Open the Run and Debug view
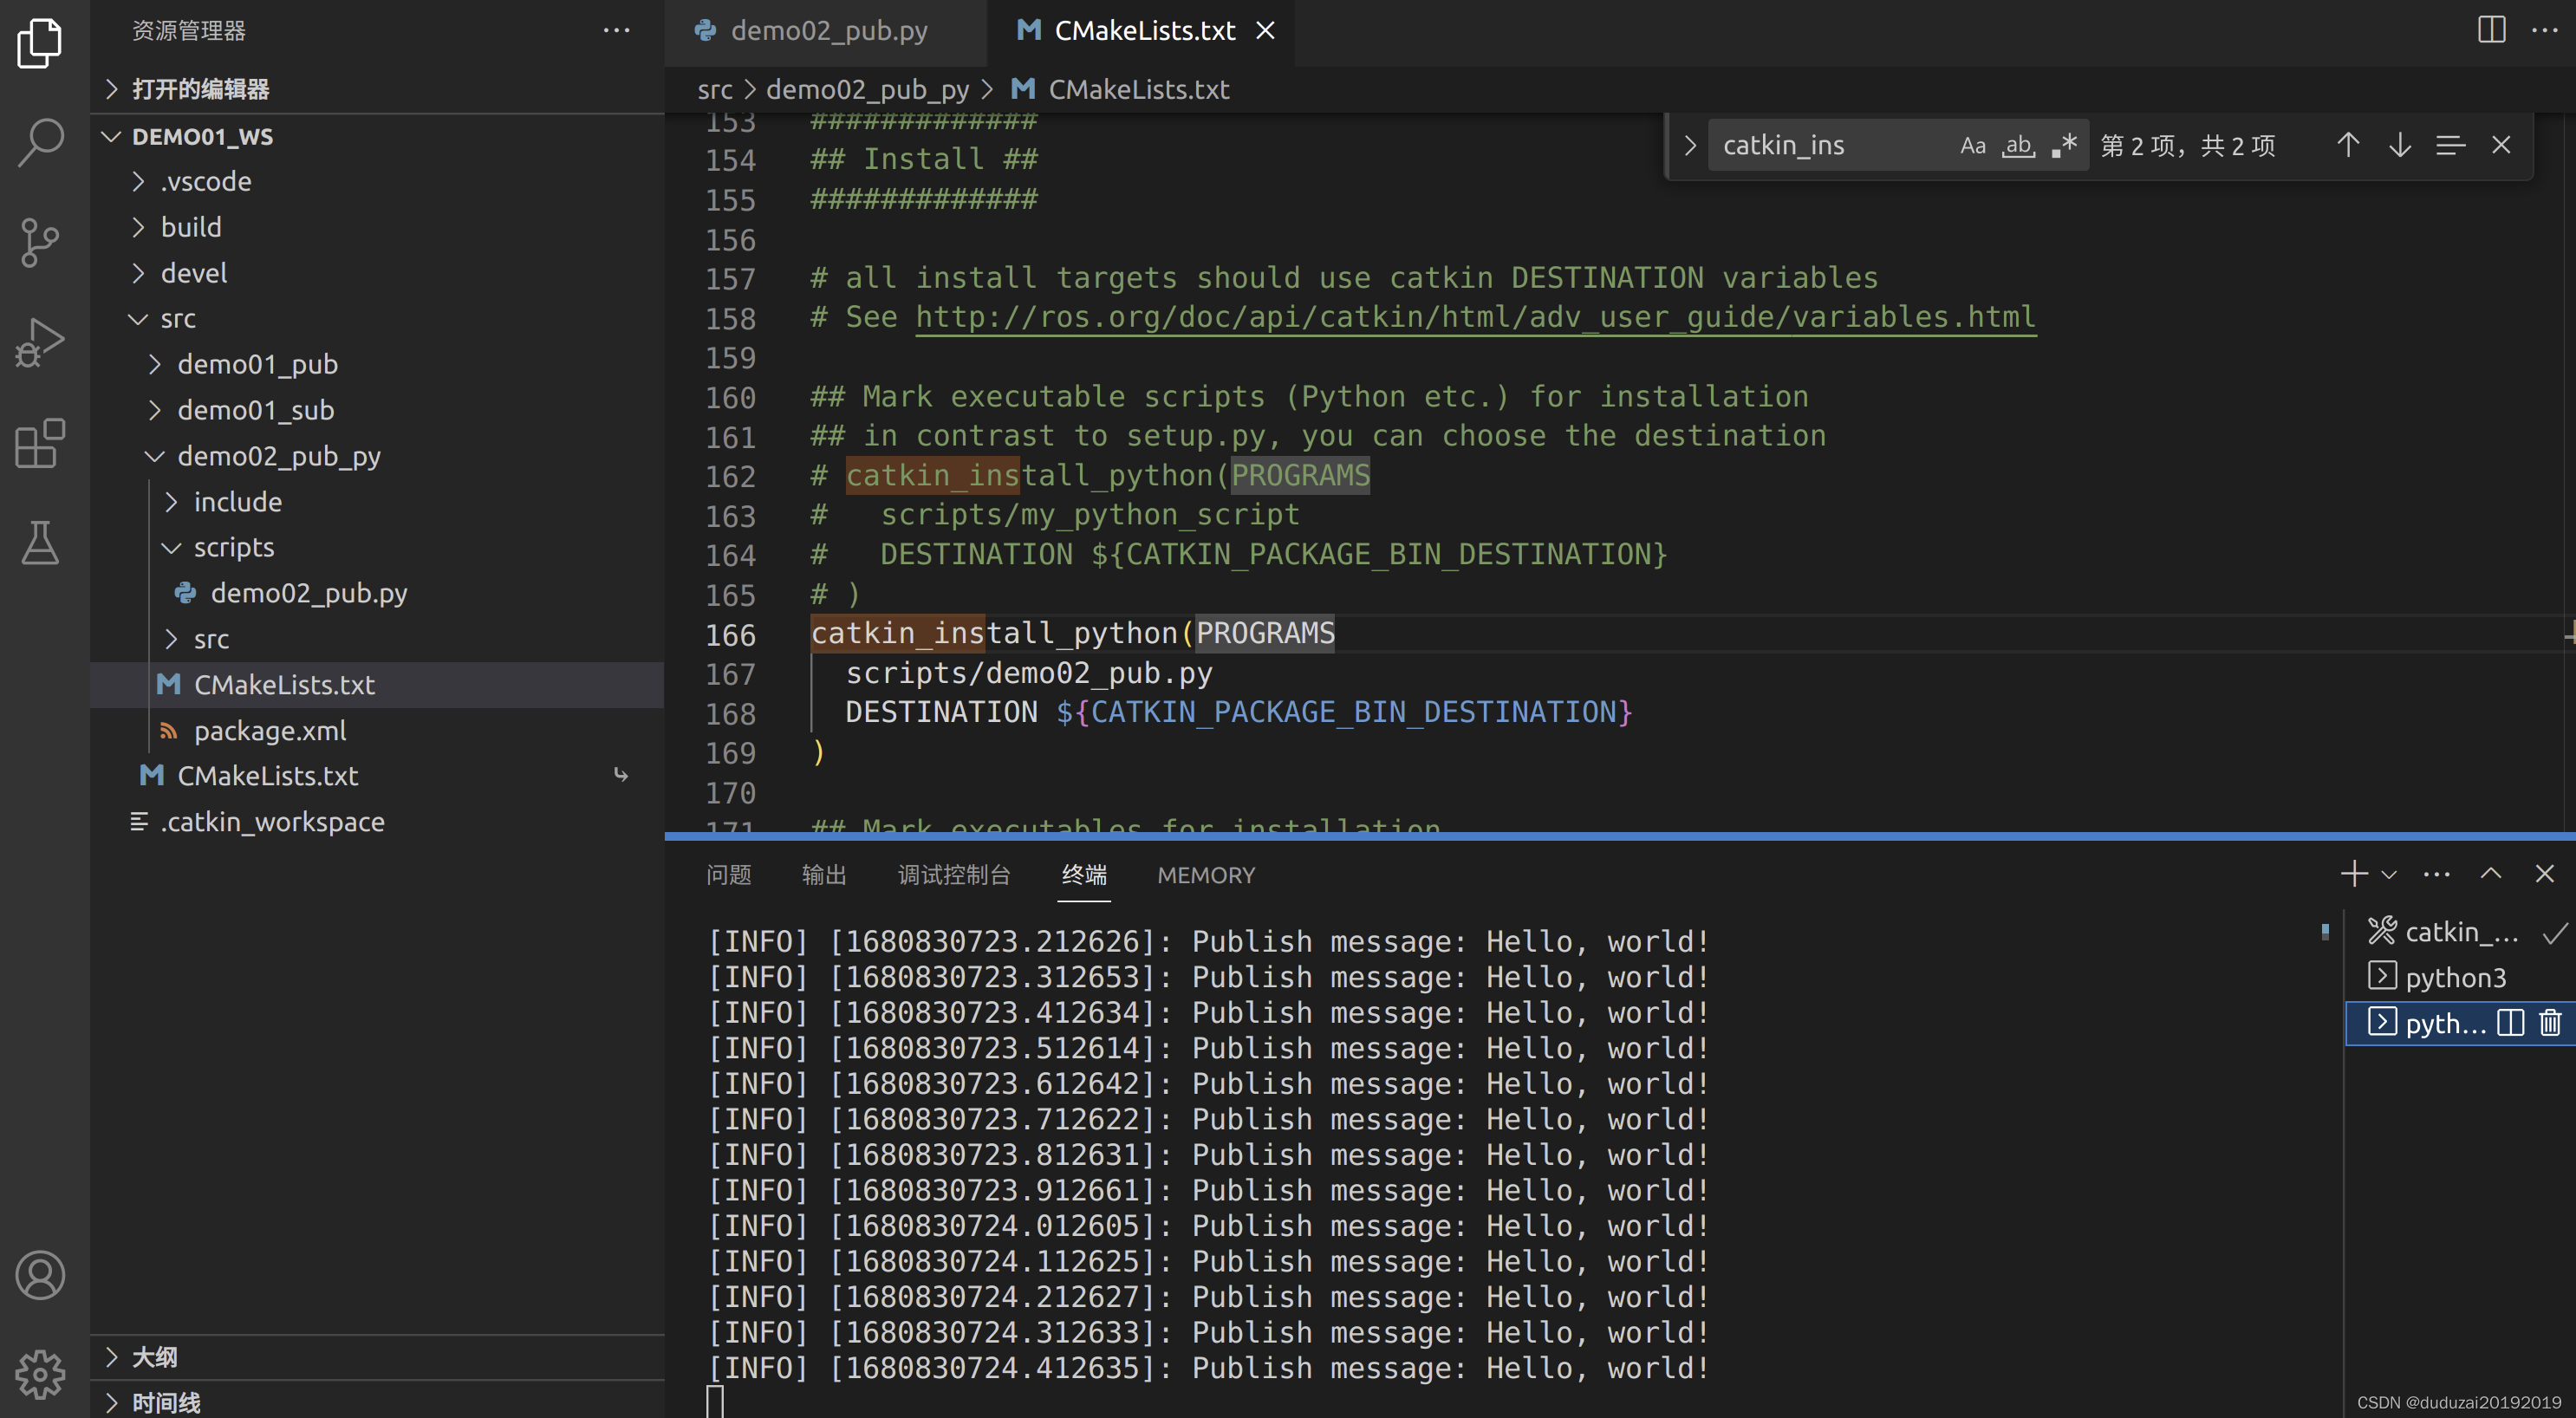 point(40,343)
